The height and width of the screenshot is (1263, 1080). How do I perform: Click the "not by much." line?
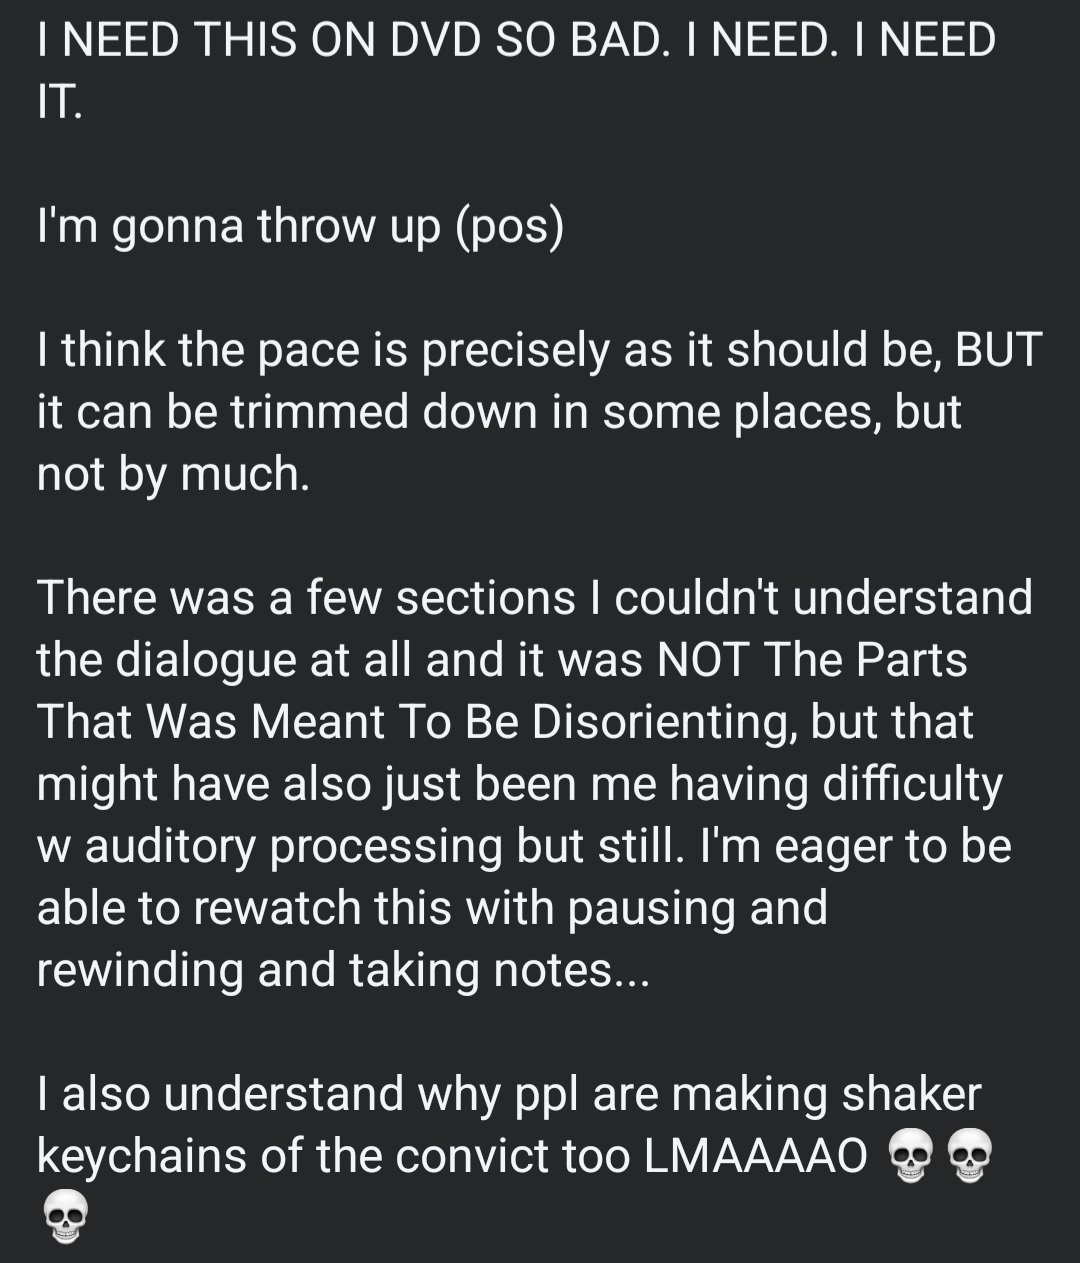tap(173, 474)
